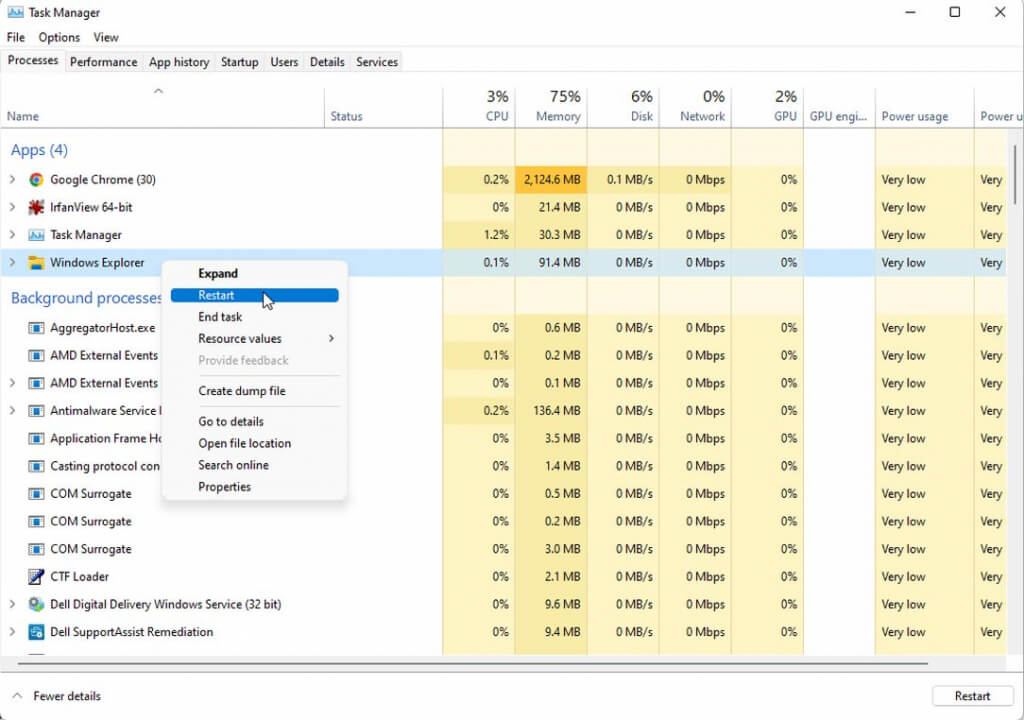
Task: Expand the IrfanView 64-bit process row
Action: click(12, 208)
